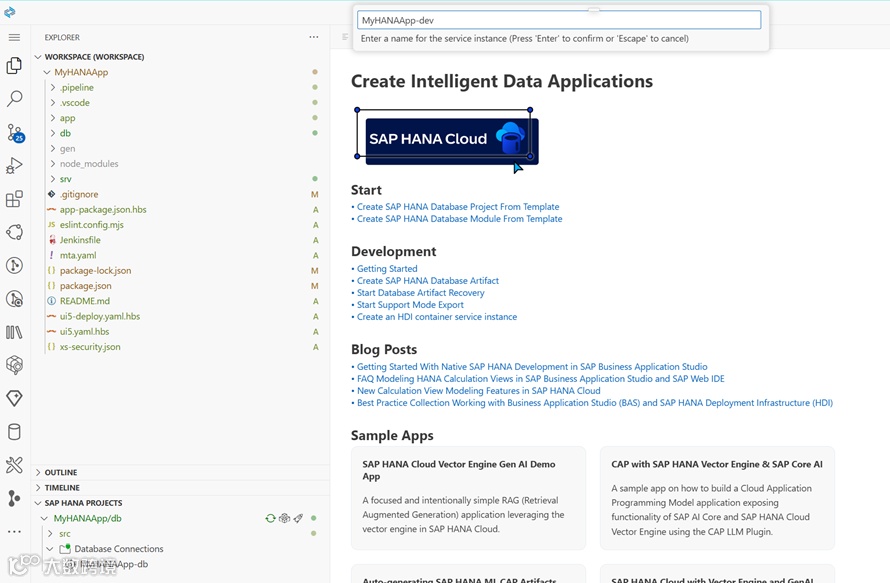Collapse the SAP HANA PROJECTS section
890x583 pixels.
tap(38, 503)
